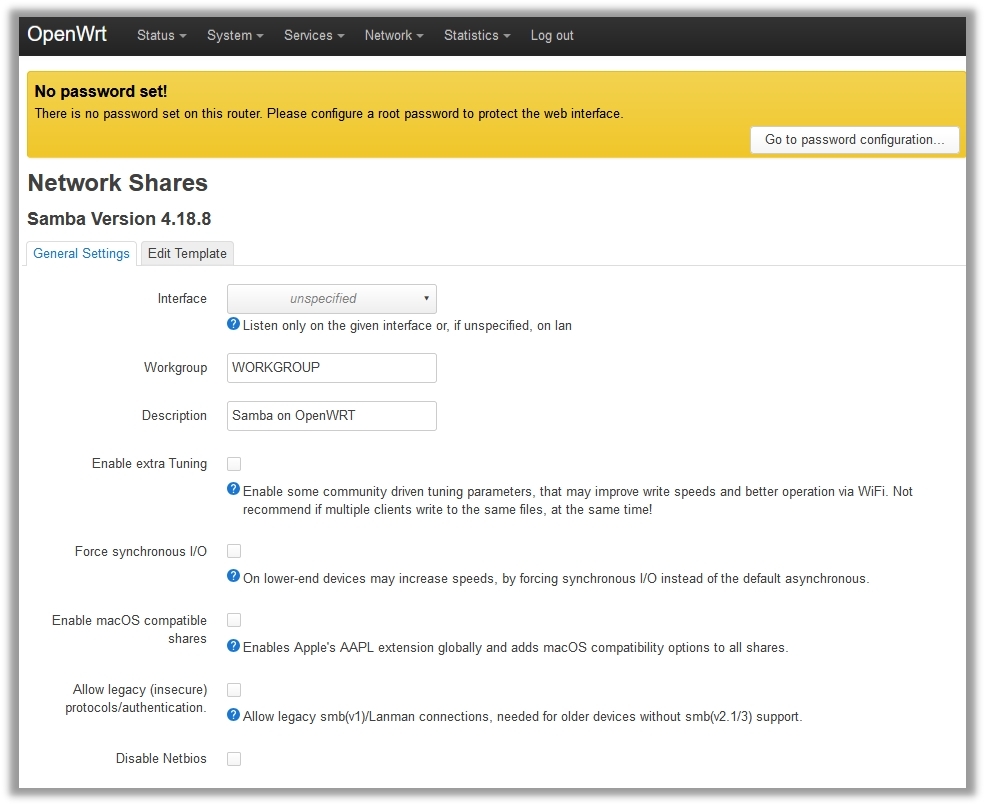Switch to the Edit Template tab

pyautogui.click(x=187, y=253)
